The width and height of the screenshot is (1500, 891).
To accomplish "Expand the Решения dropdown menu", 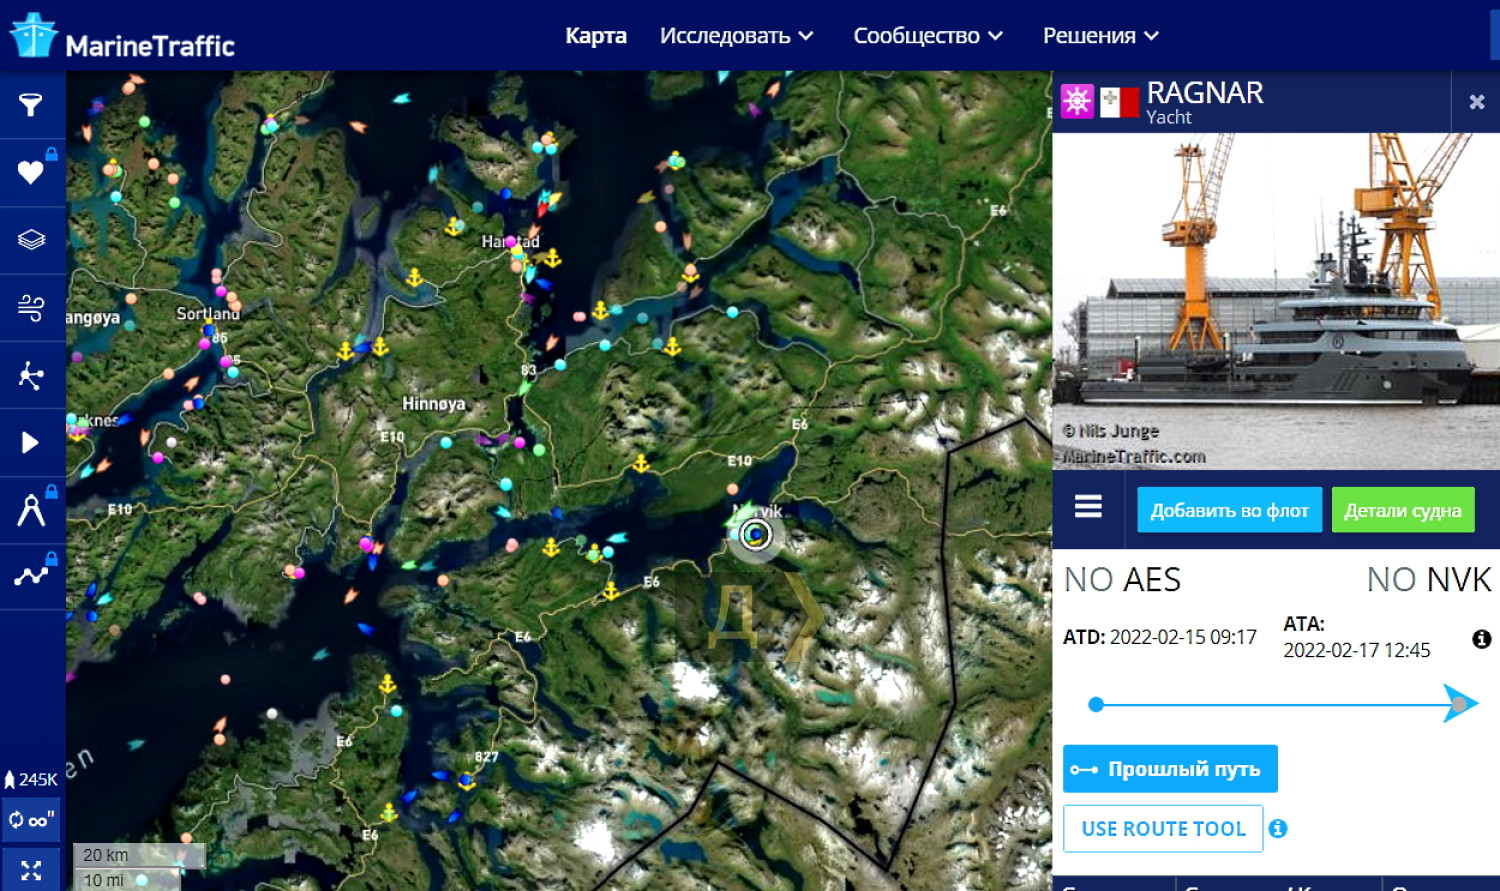I will [1100, 36].
